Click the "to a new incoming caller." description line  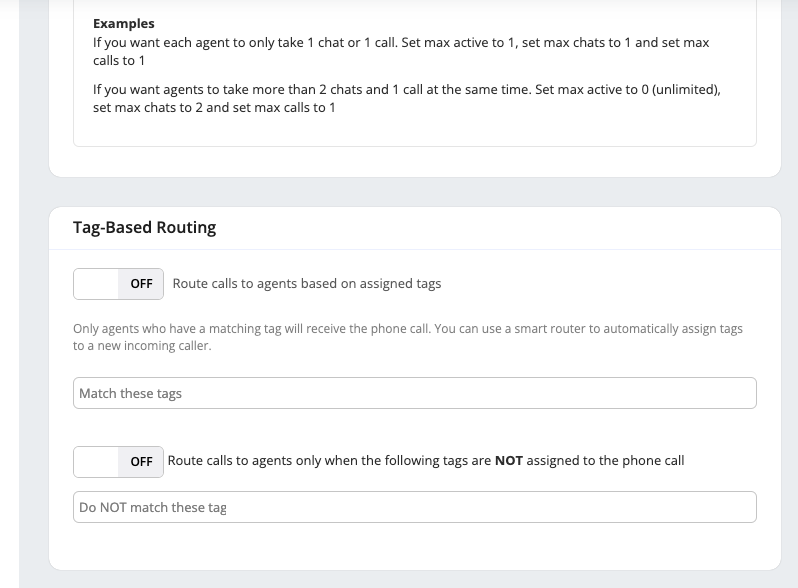[141, 346]
